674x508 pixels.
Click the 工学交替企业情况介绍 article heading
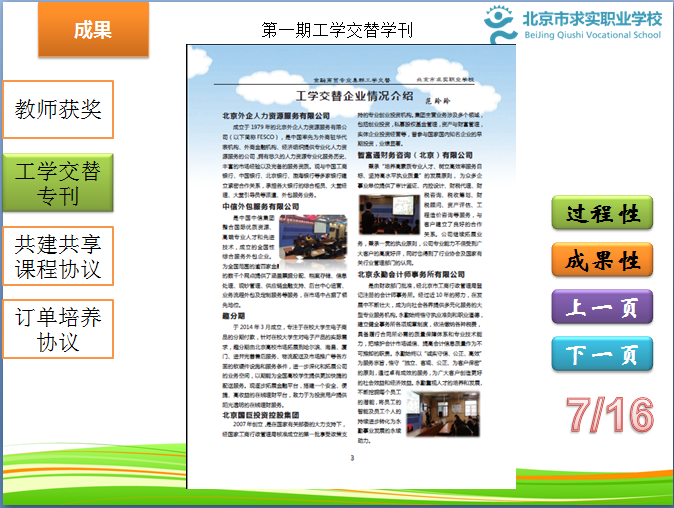(355, 95)
